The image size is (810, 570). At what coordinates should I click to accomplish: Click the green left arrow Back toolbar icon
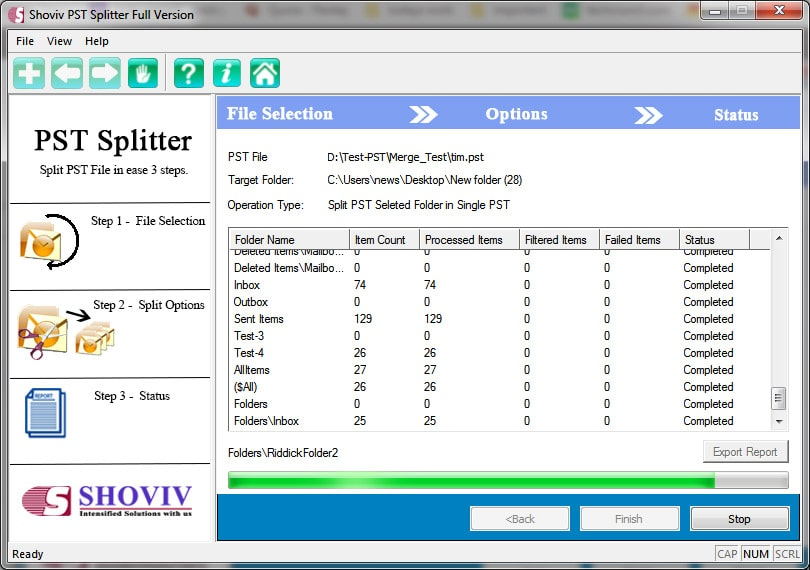pyautogui.click(x=67, y=73)
